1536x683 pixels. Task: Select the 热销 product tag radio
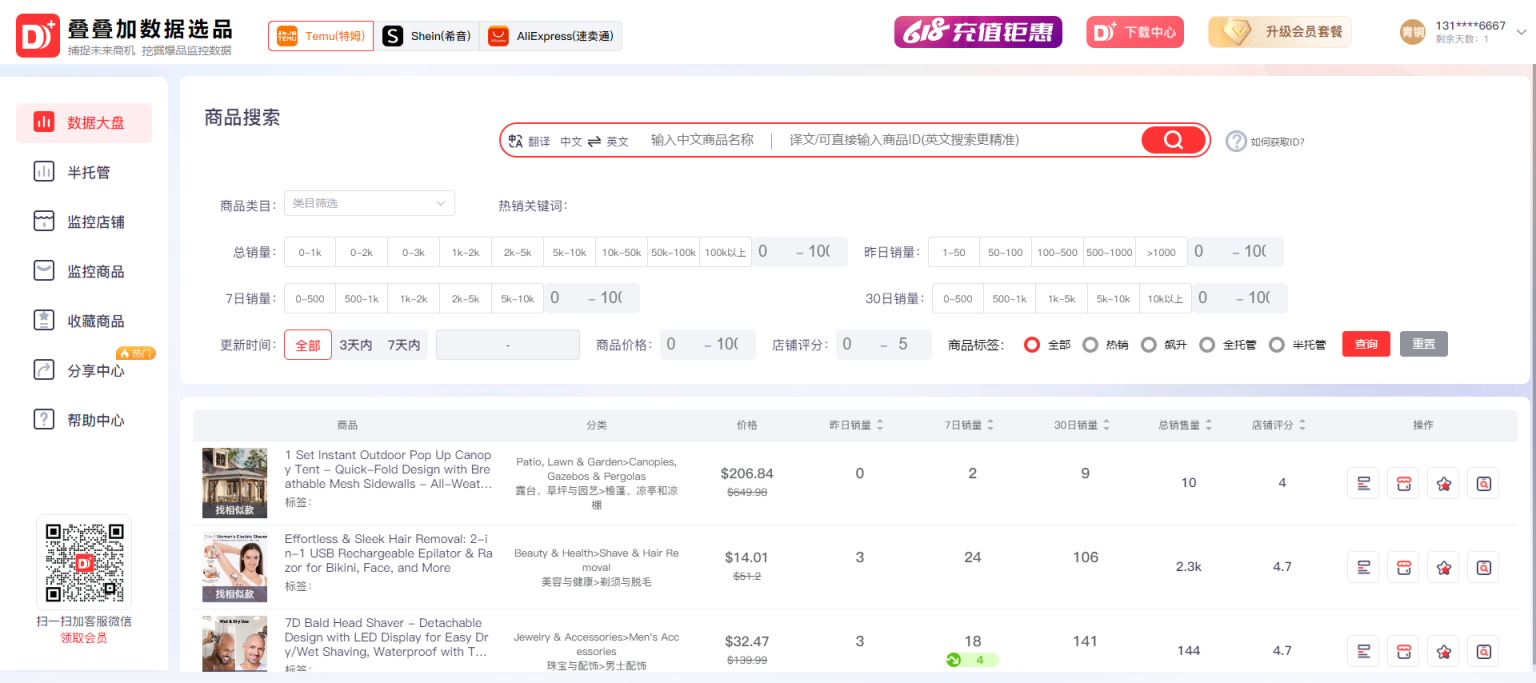1090,345
